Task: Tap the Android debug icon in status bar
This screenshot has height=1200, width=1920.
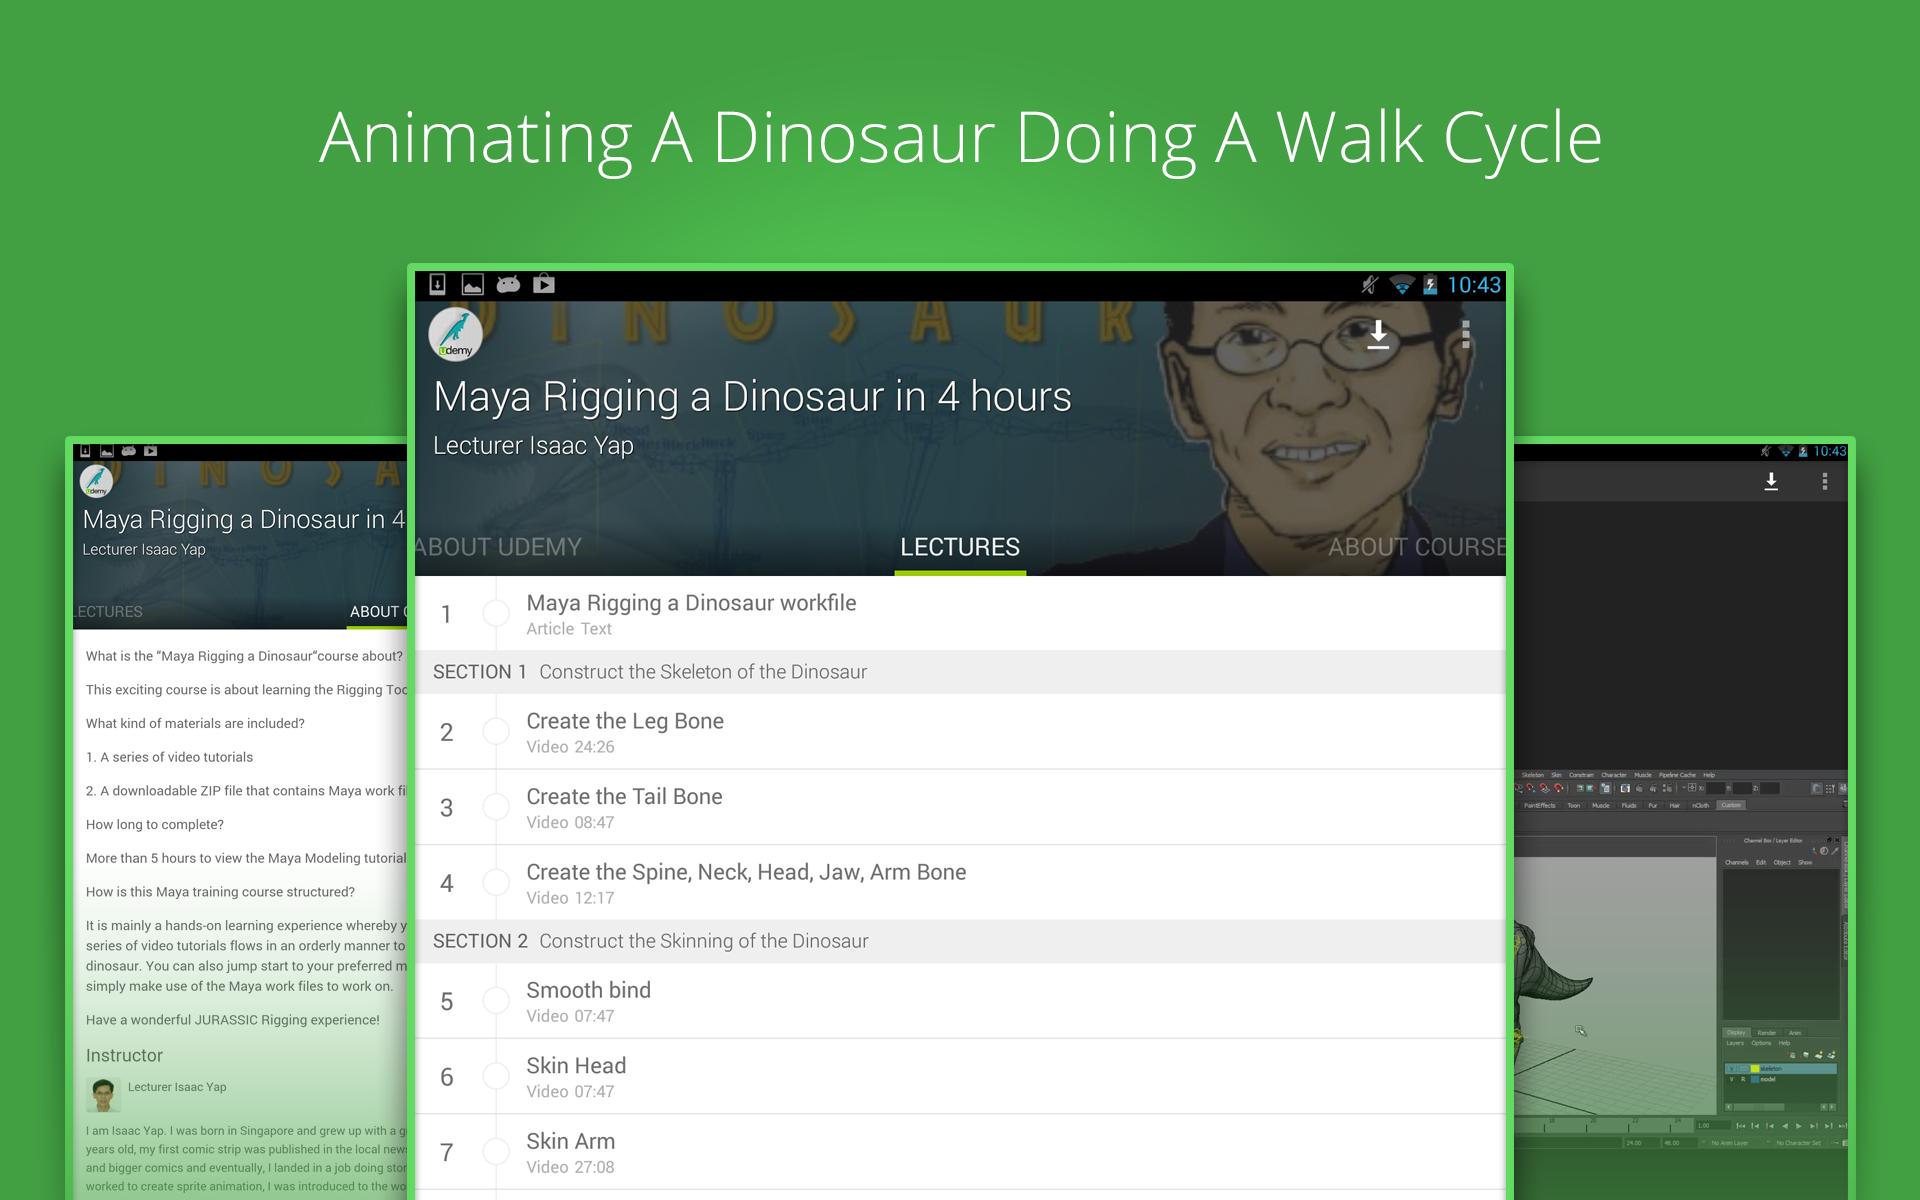Action: [x=508, y=285]
